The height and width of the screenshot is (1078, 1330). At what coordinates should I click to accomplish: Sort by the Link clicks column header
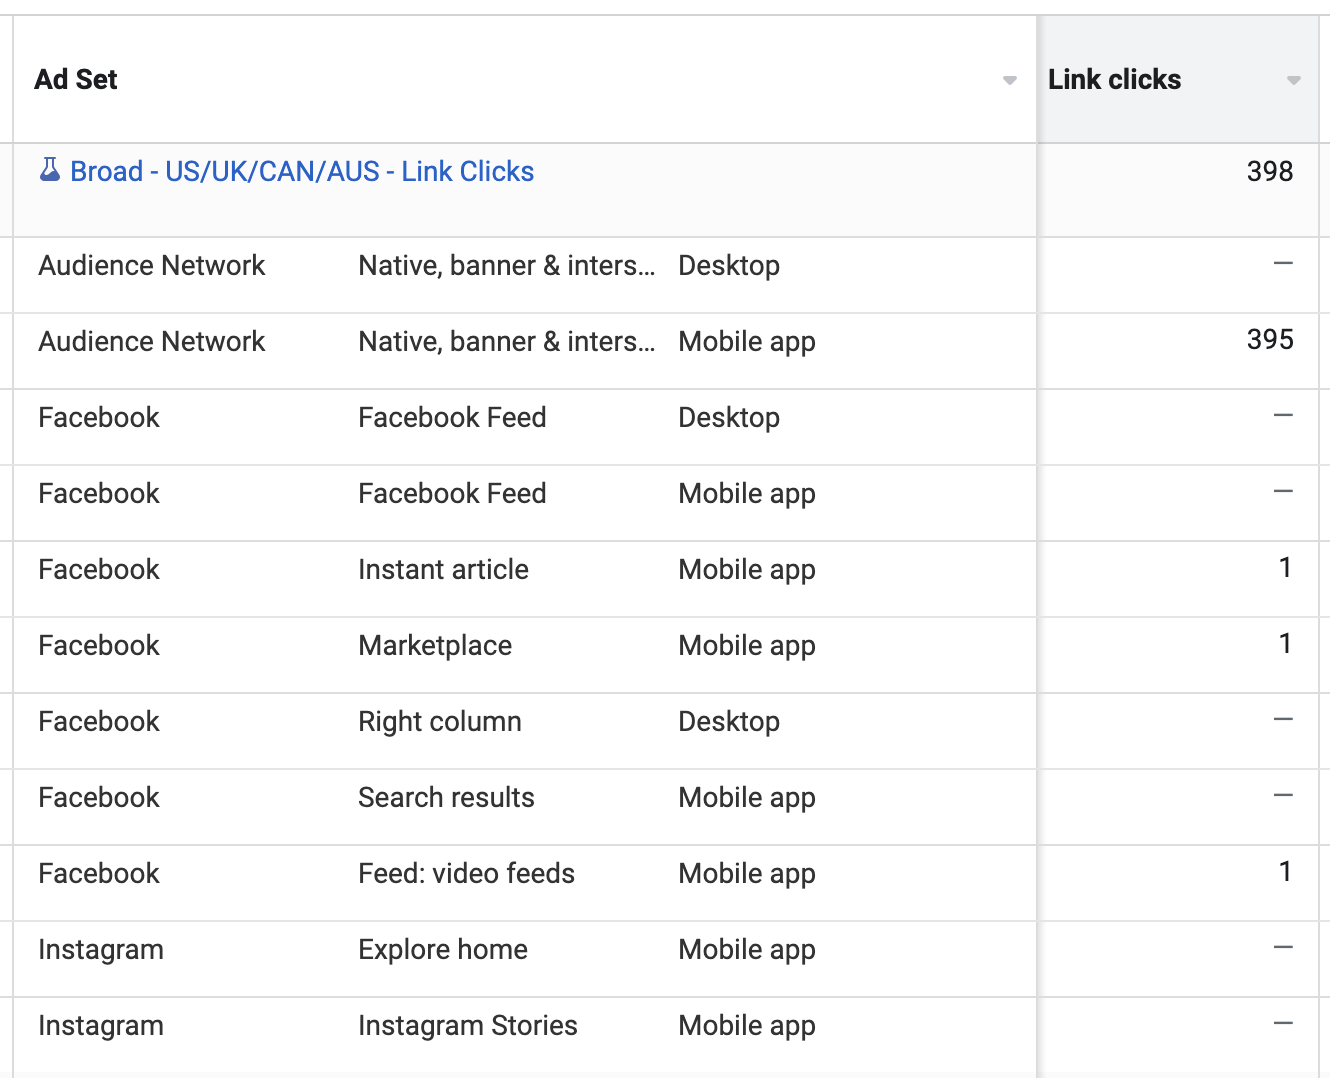click(x=1114, y=80)
